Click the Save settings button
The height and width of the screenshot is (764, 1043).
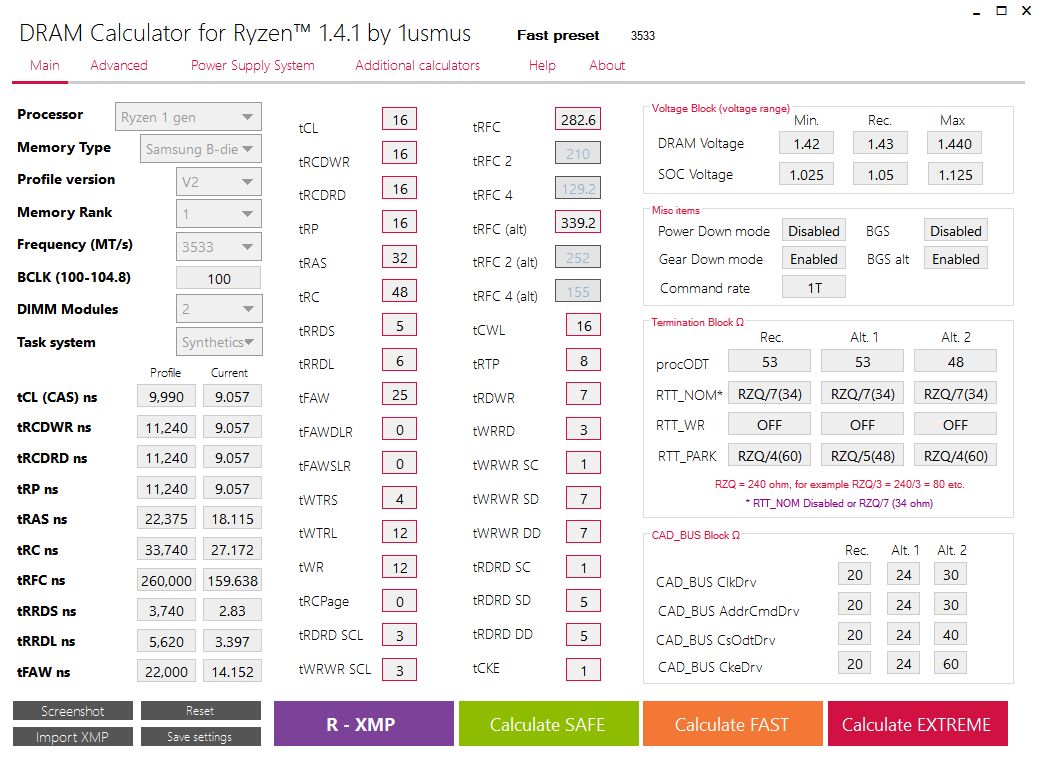(200, 737)
